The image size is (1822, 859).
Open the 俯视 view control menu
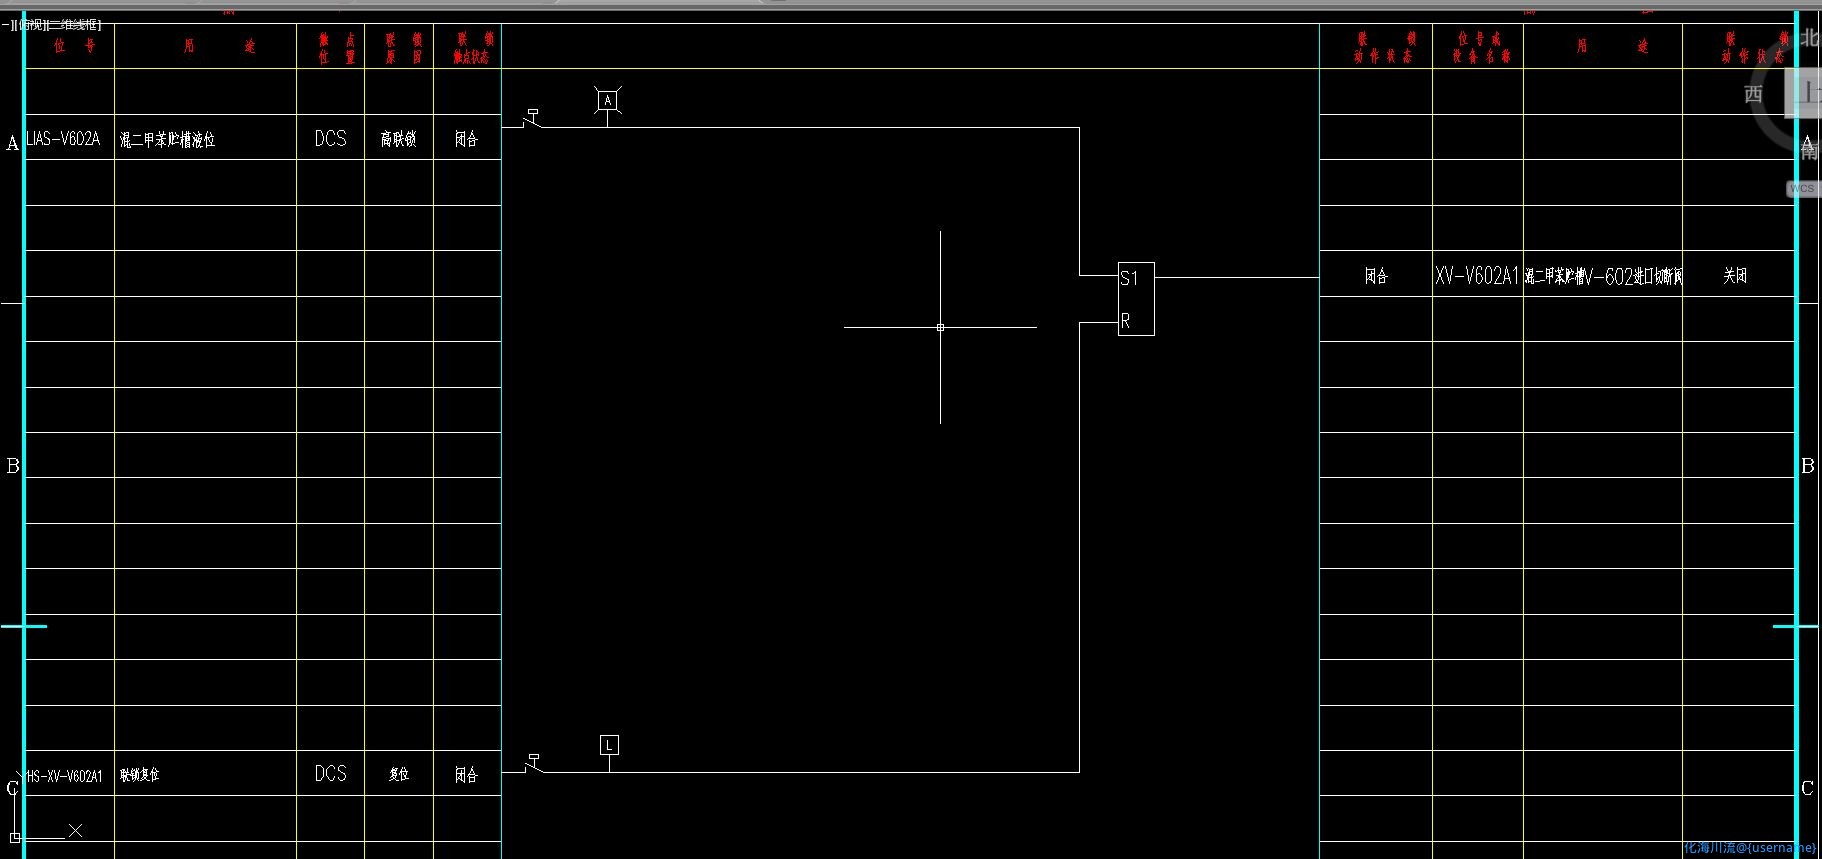(x=31, y=25)
